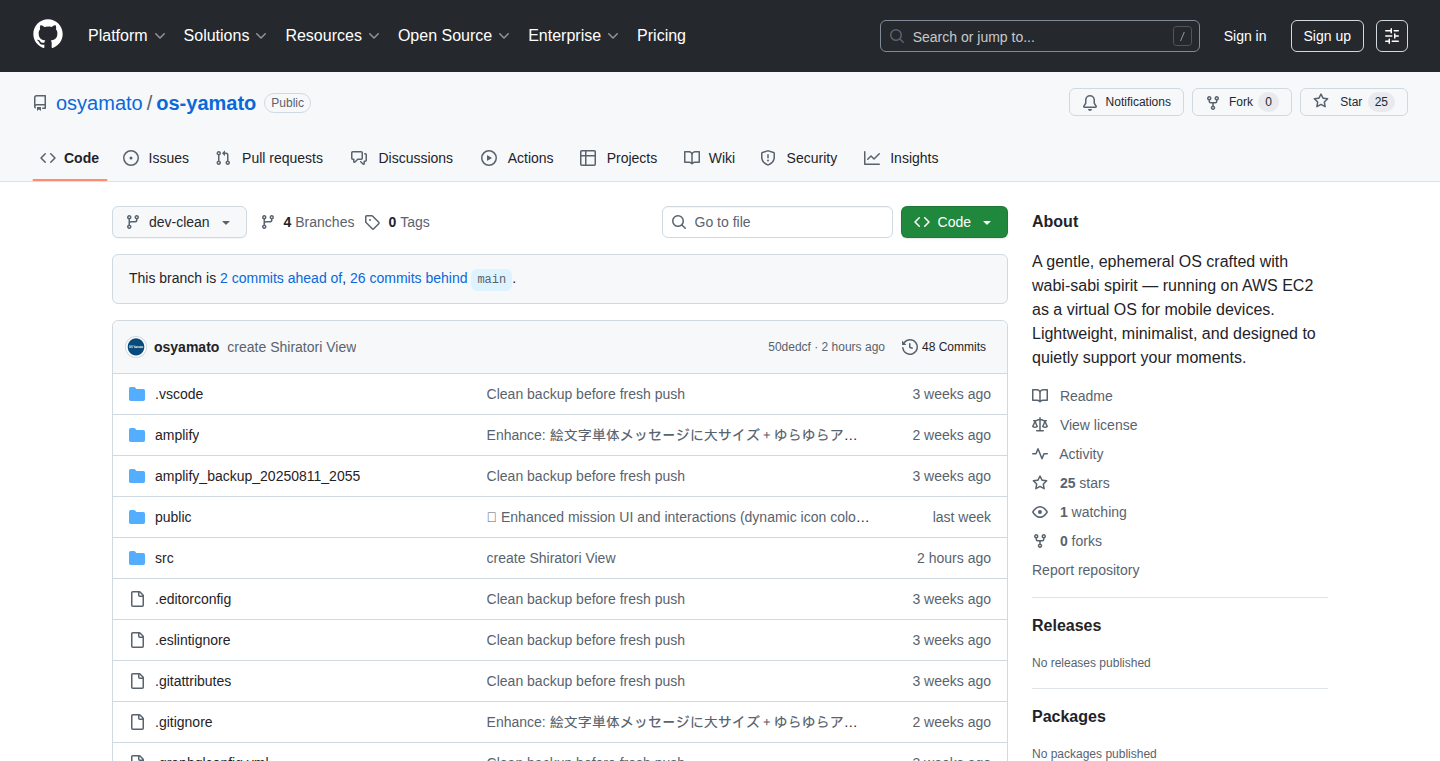Viewport: 1440px width, 761px height.
Task: View the 0 Tags list
Action: coord(397,222)
